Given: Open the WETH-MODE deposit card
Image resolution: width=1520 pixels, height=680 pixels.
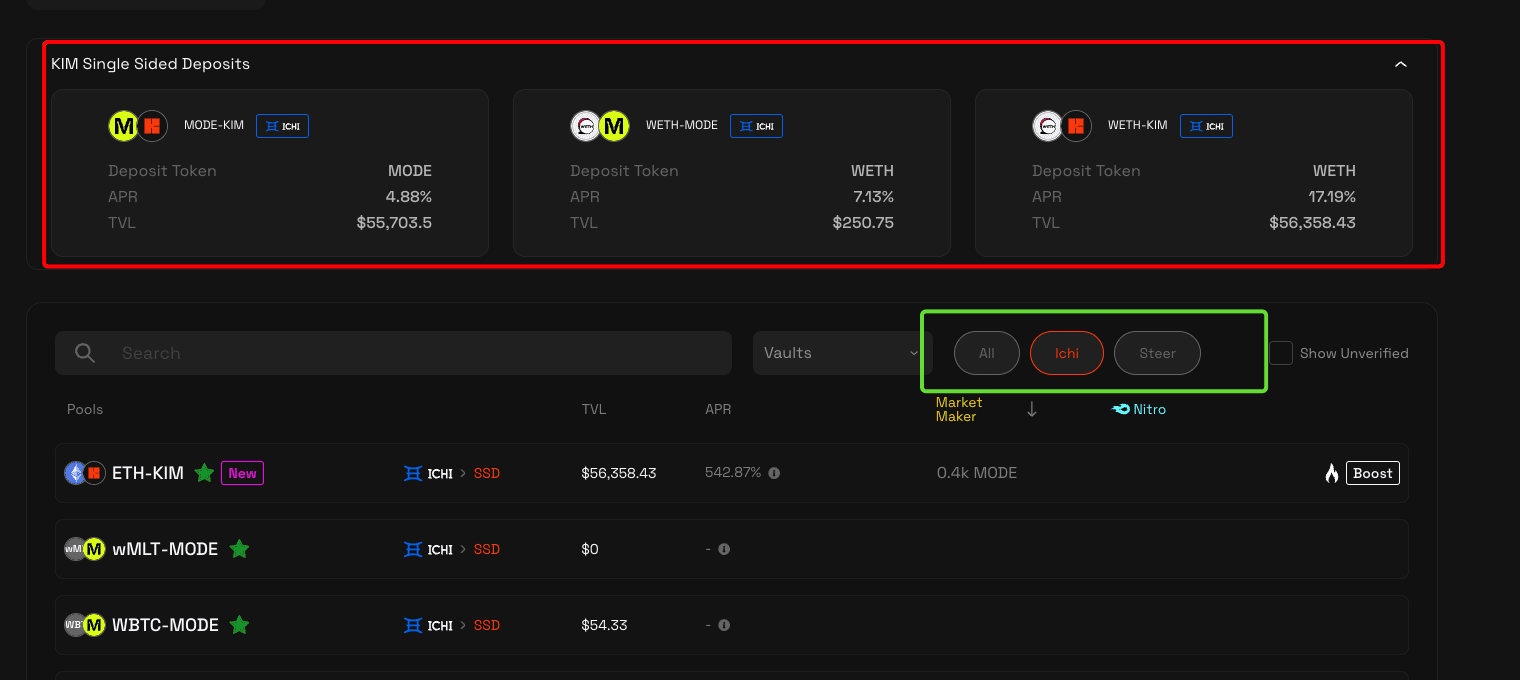Looking at the screenshot, I should point(732,173).
